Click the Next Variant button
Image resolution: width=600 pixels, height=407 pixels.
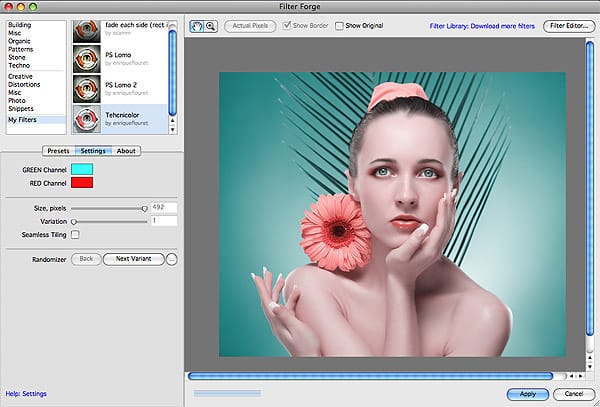click(134, 259)
